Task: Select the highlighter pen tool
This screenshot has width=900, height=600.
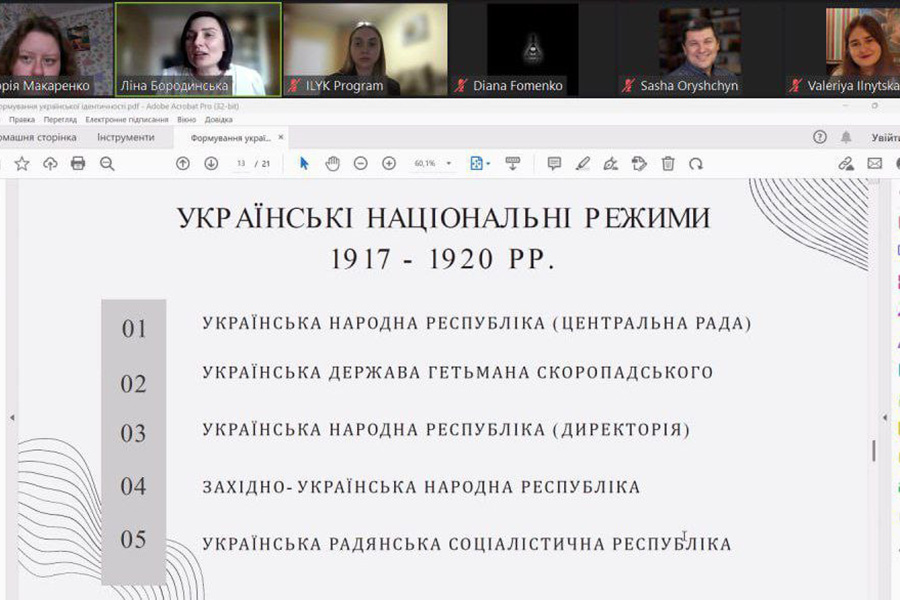Action: pyautogui.click(x=583, y=164)
